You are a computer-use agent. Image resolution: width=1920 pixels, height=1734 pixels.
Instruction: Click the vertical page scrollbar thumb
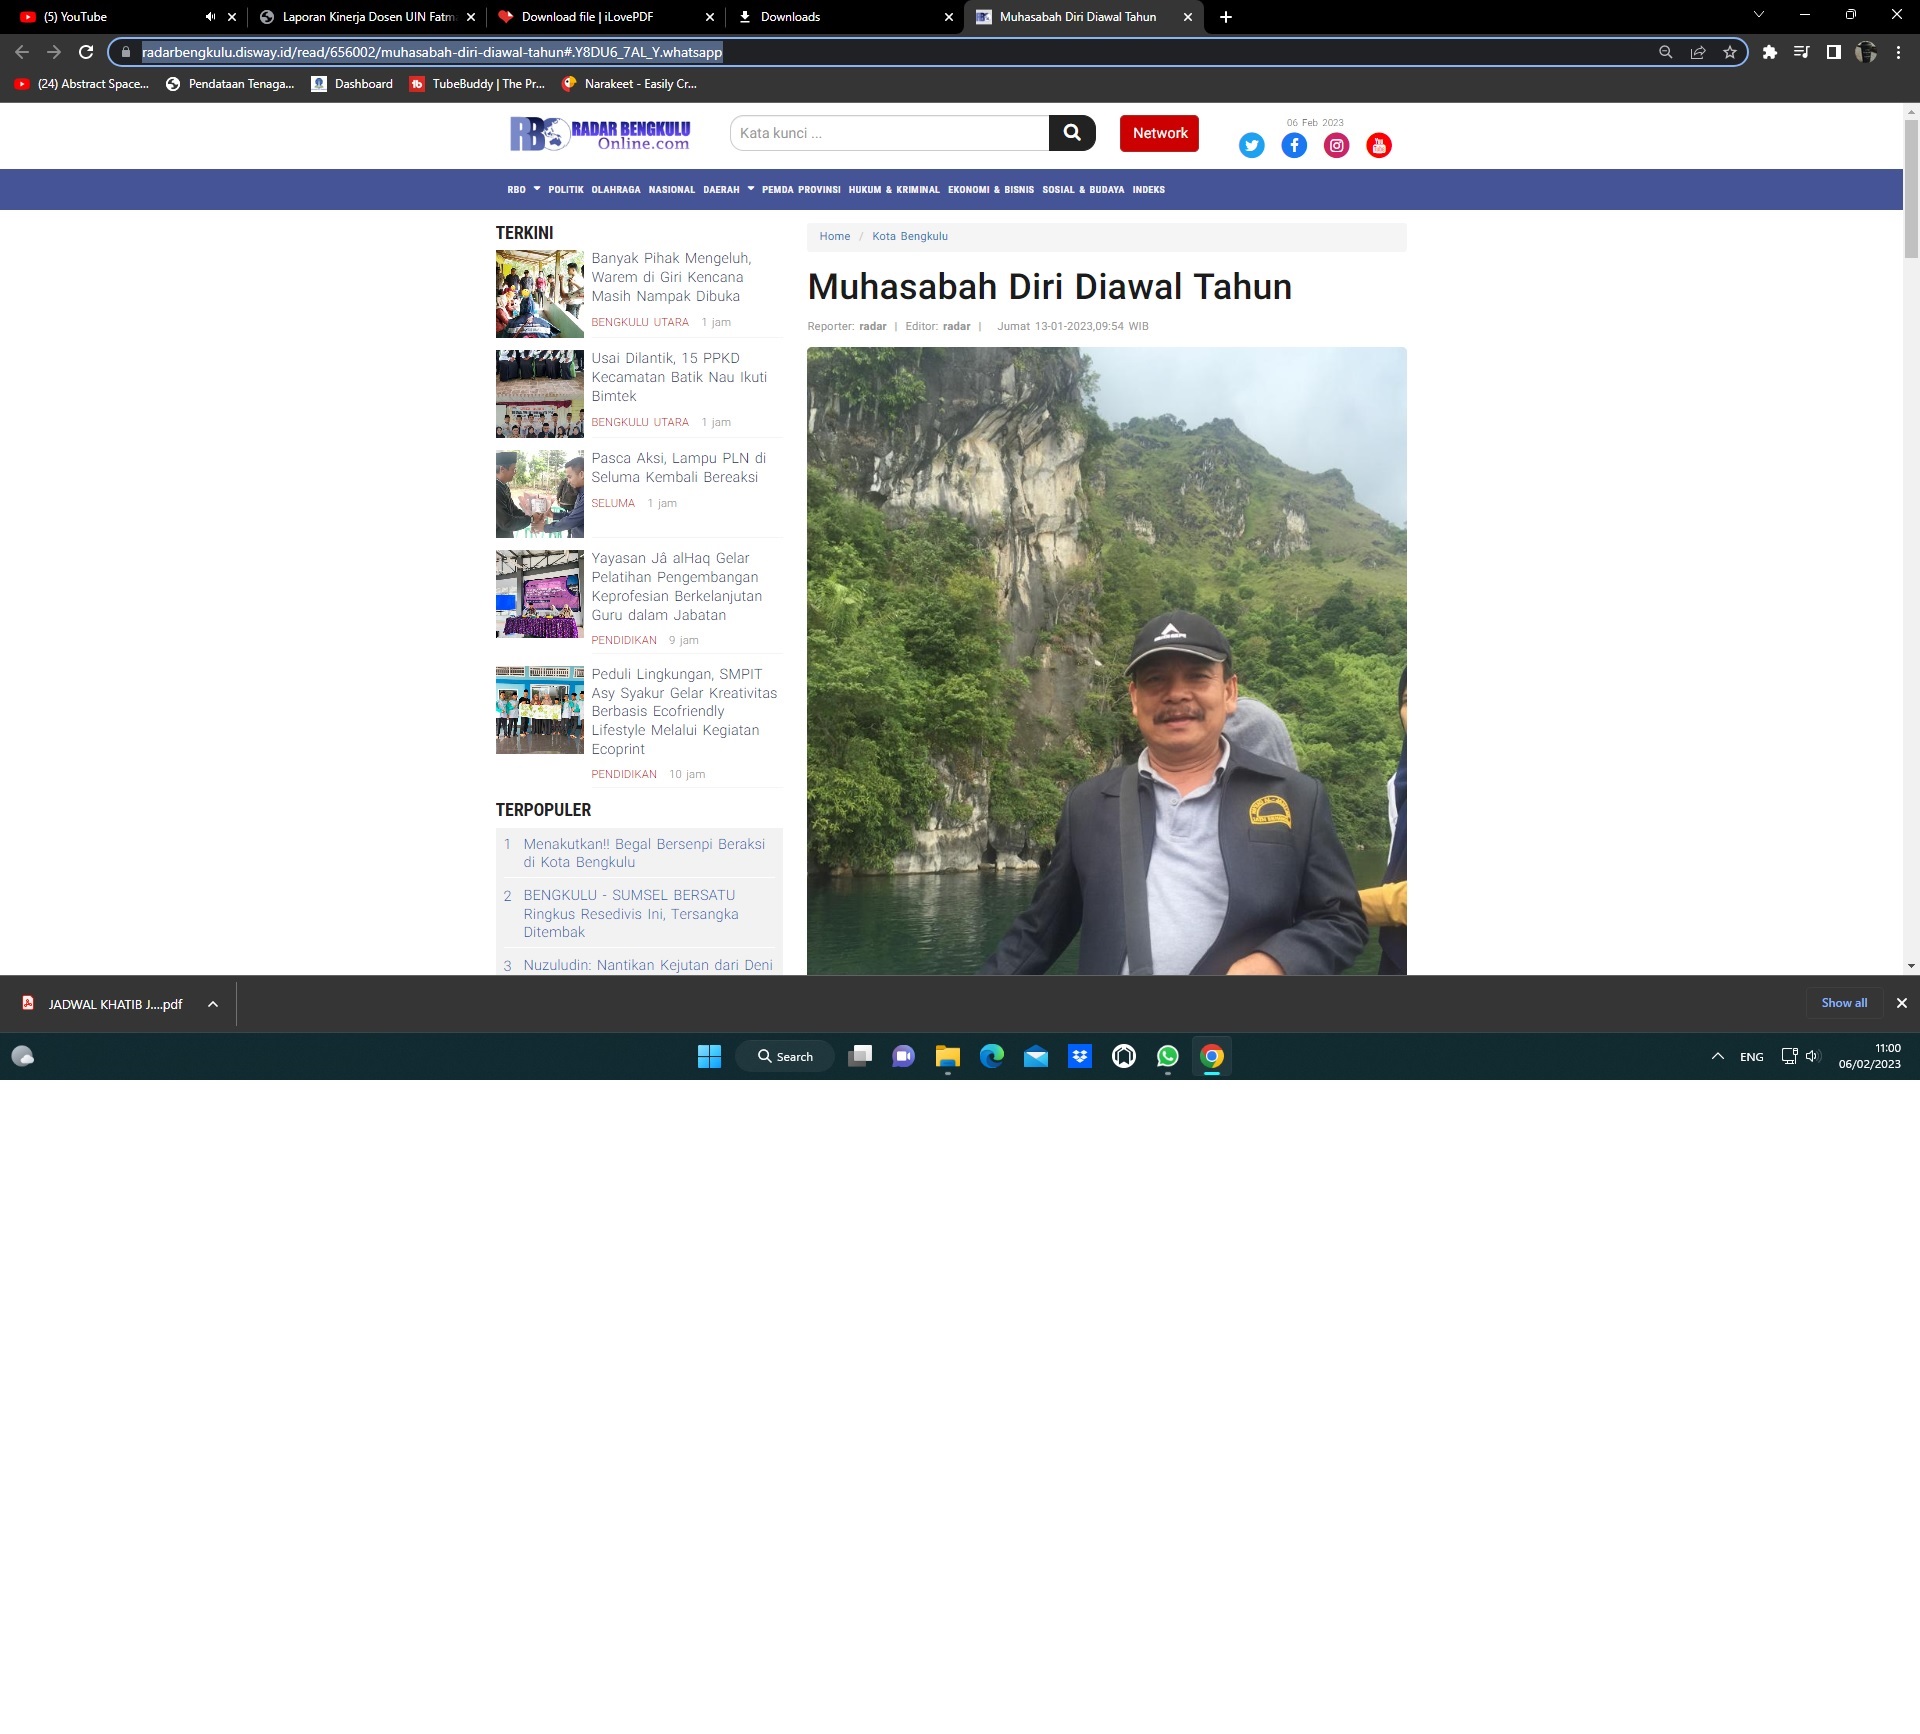1911,190
